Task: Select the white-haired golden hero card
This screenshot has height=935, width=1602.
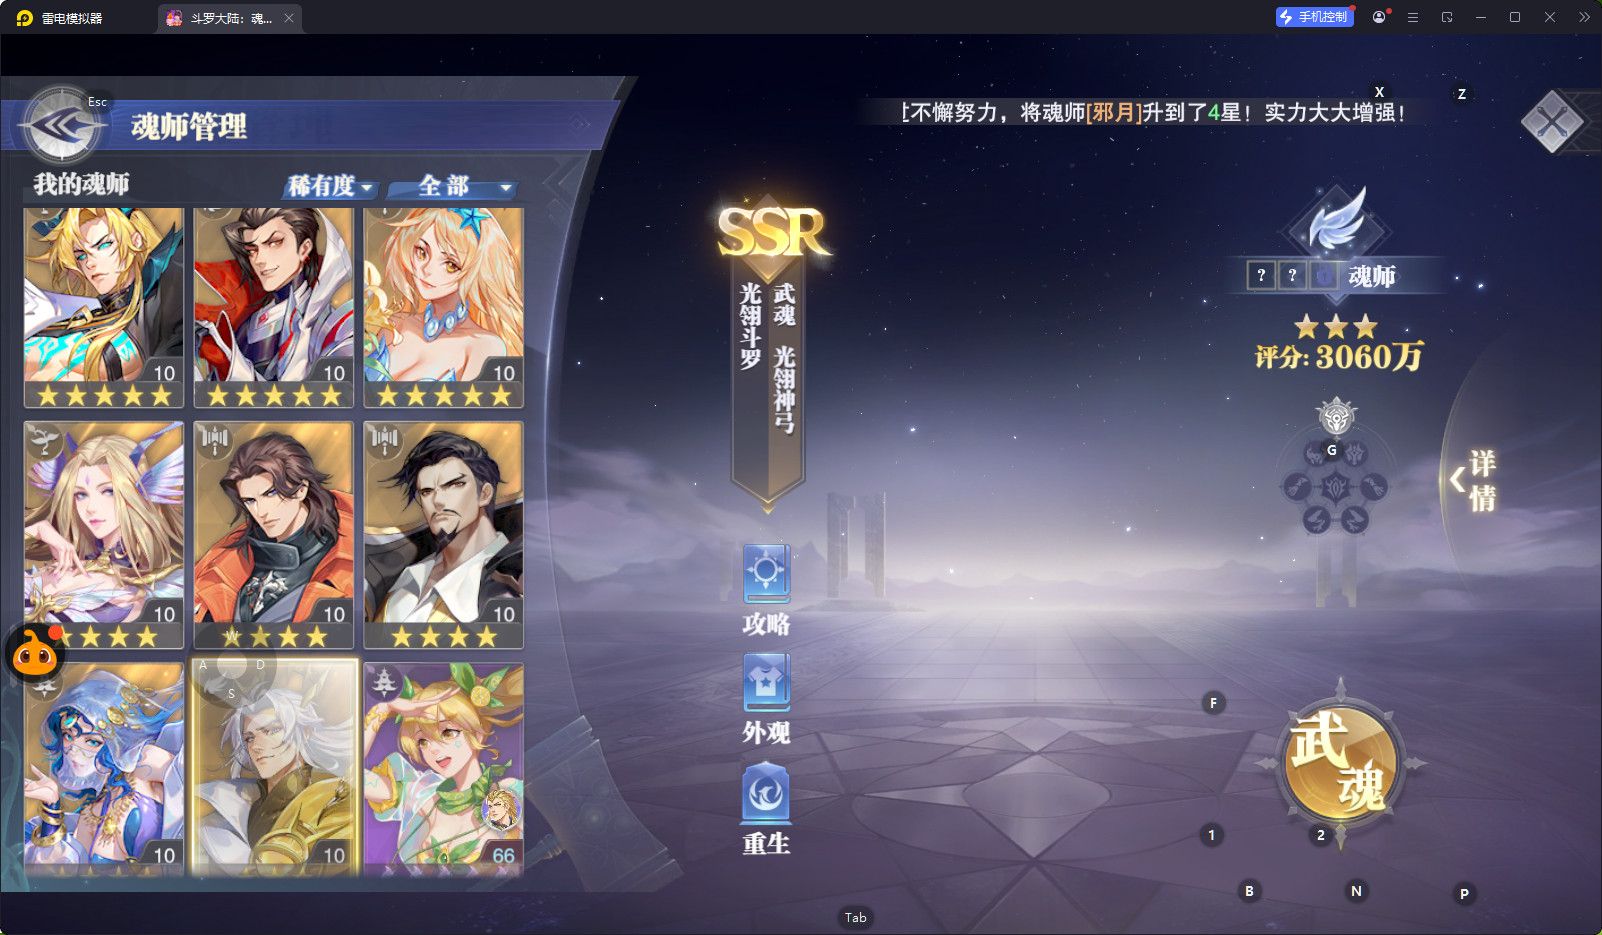Action: tap(274, 769)
